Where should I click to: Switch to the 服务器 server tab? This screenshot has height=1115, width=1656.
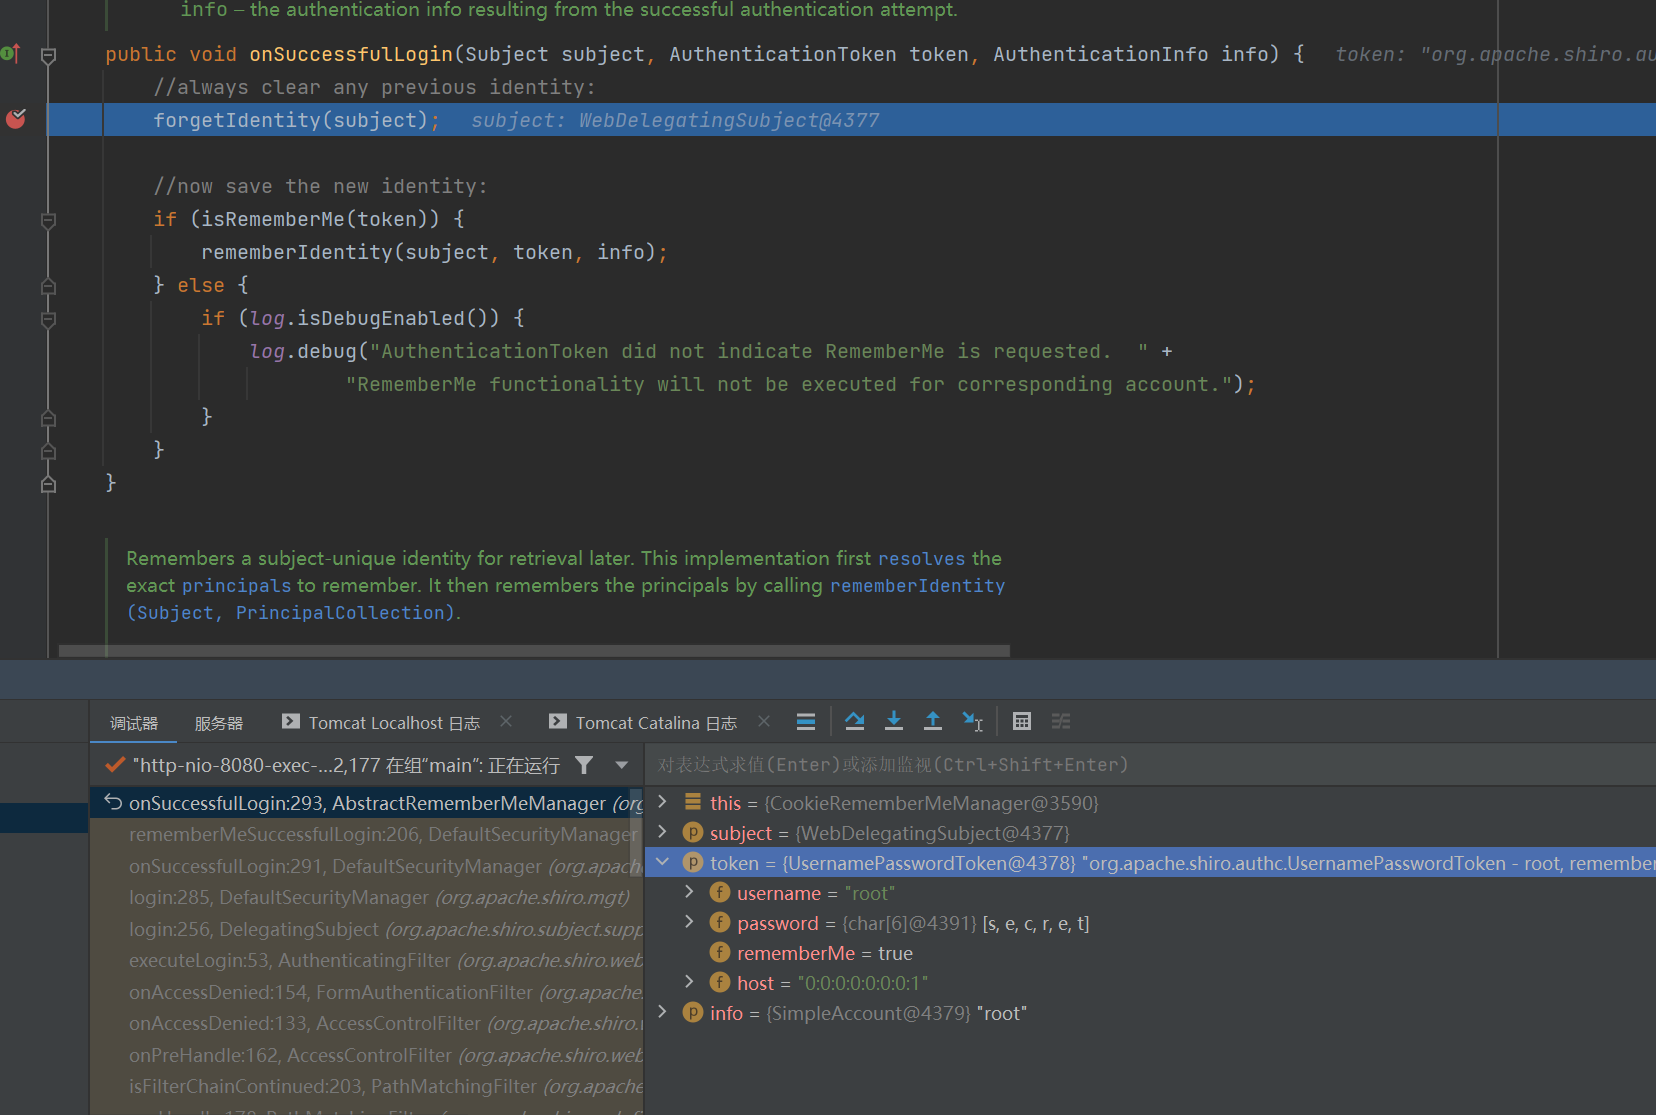pyautogui.click(x=219, y=723)
